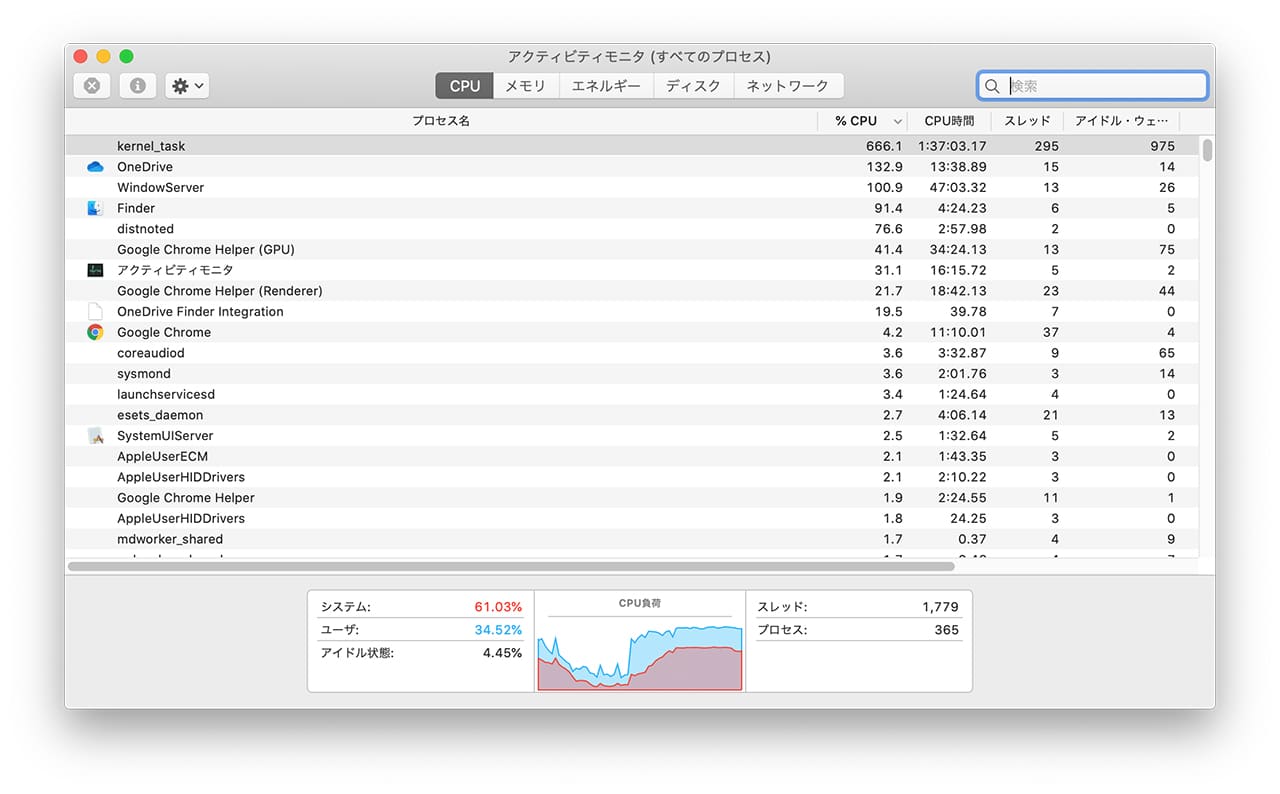Select the OneDrive process name
1280x794 pixels.
click(145, 167)
